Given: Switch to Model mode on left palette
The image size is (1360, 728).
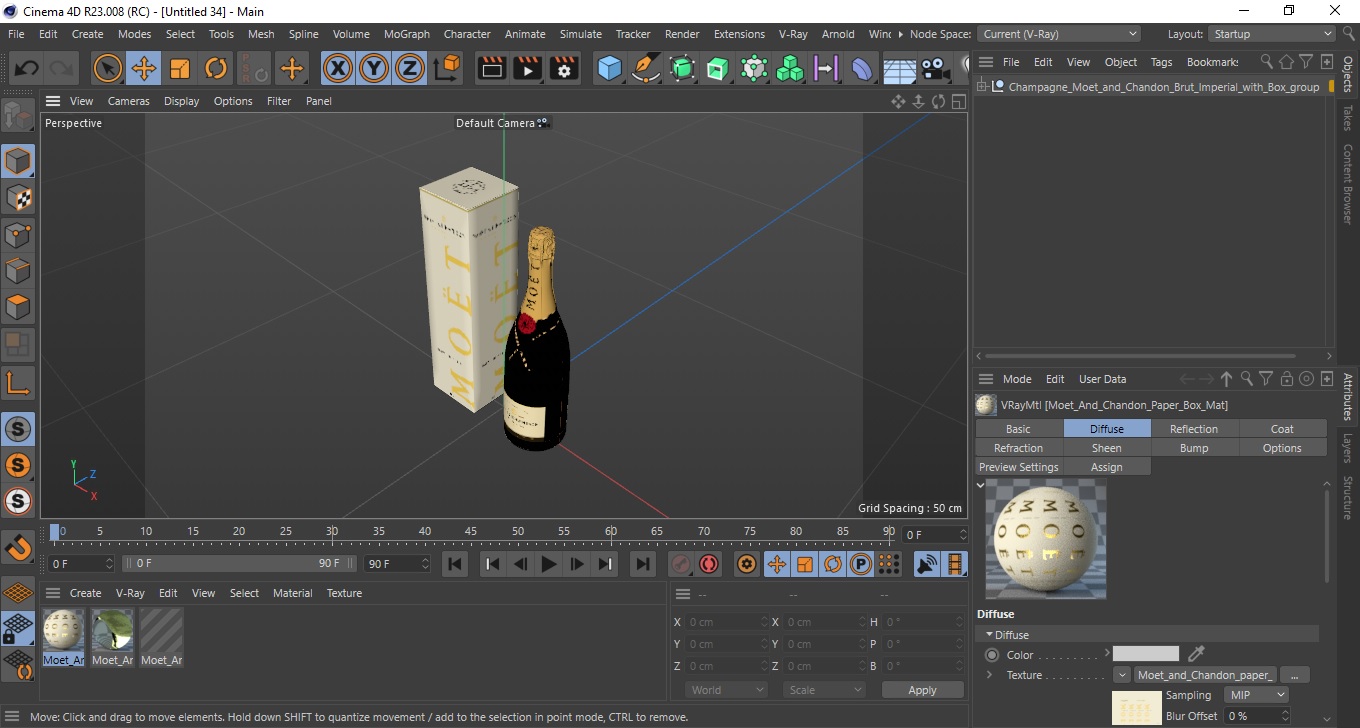Looking at the screenshot, I should [18, 161].
